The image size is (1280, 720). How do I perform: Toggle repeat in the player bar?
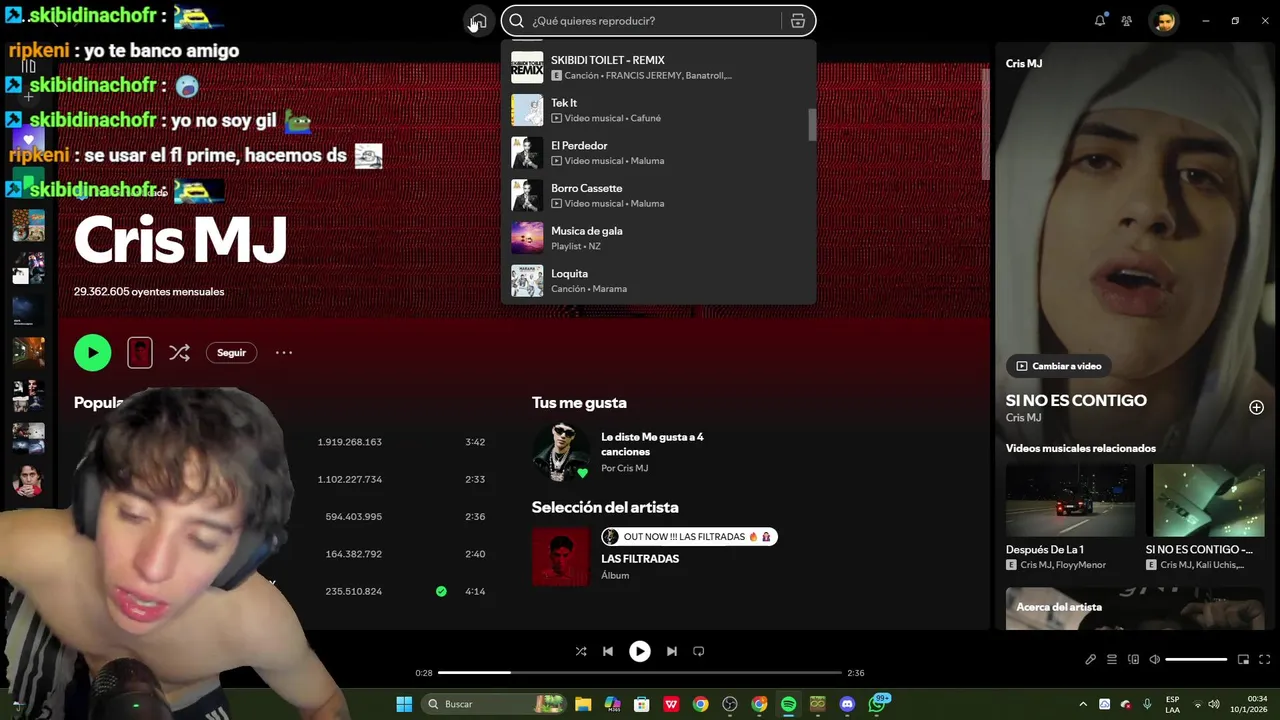pos(699,651)
